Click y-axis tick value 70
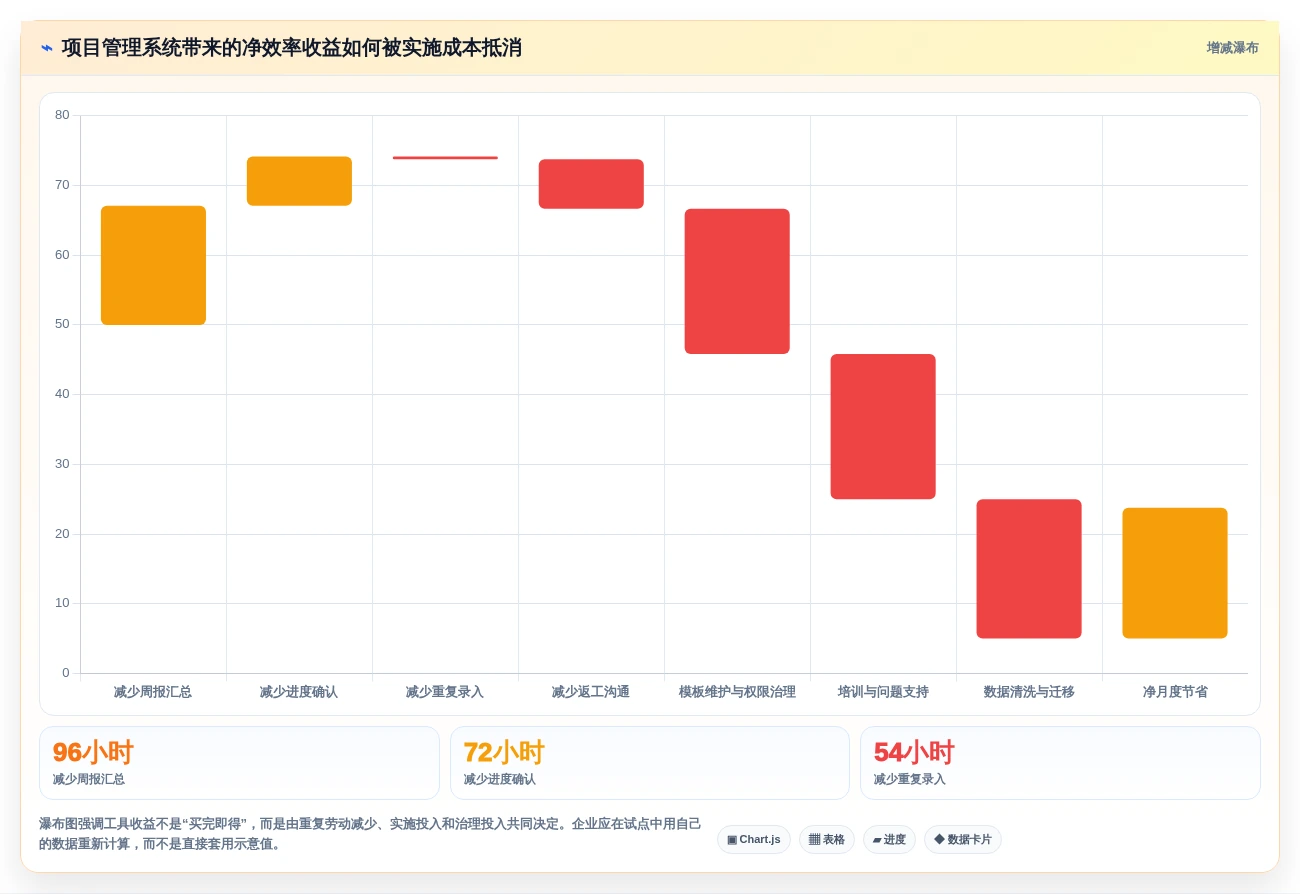The width and height of the screenshot is (1300, 894). (62, 185)
